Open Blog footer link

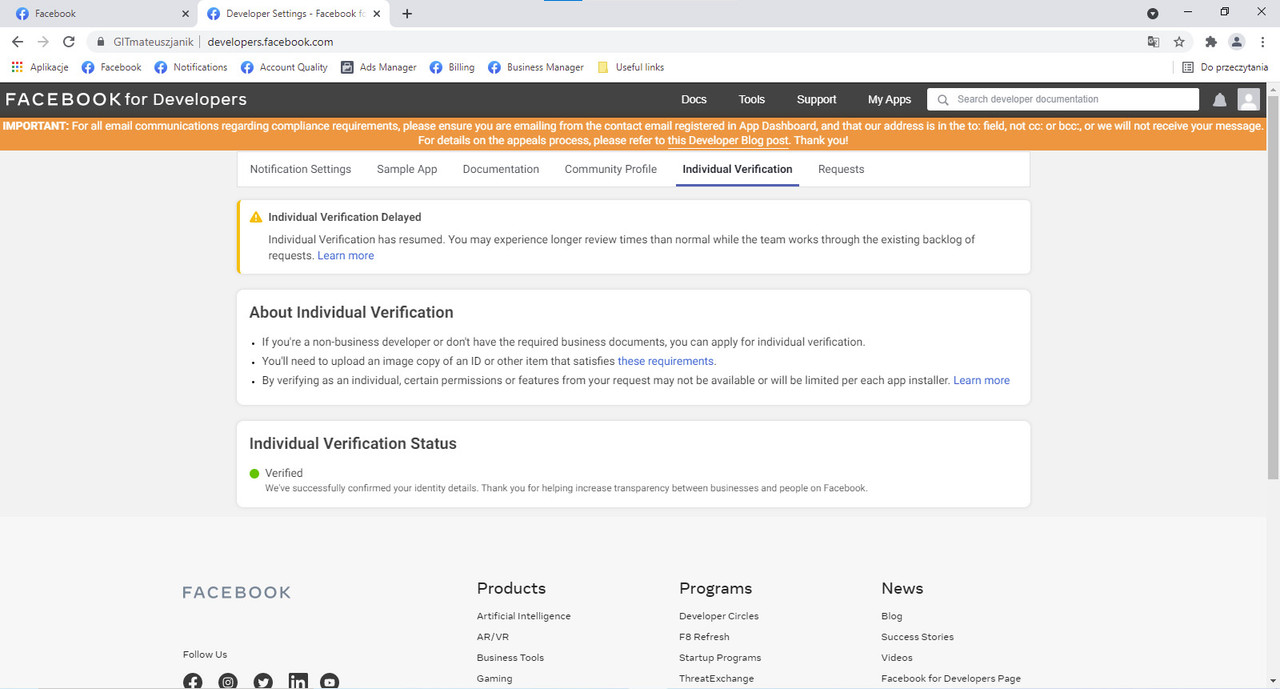(x=892, y=616)
